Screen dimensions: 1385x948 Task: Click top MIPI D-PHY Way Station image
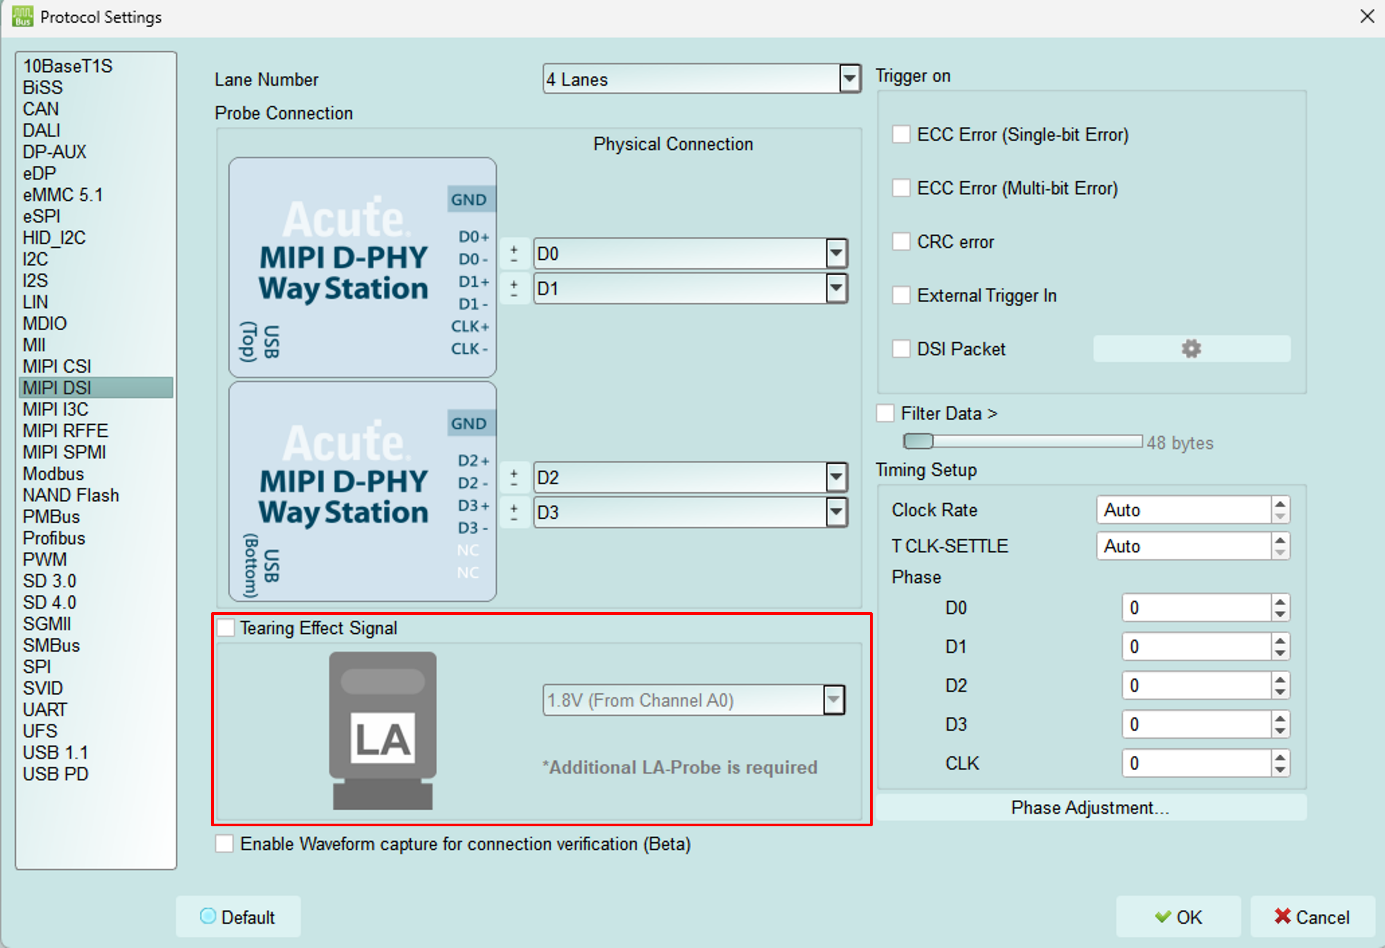point(363,267)
